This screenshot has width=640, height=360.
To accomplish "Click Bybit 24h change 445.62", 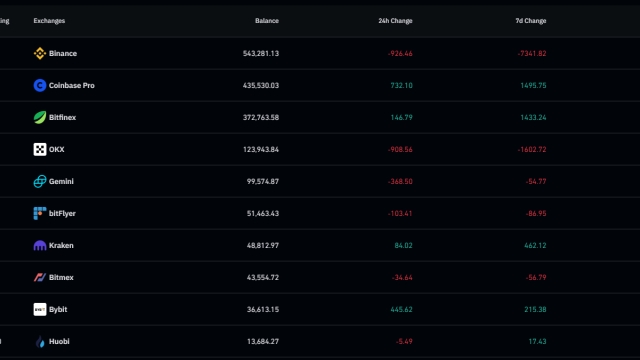I will pyautogui.click(x=401, y=309).
